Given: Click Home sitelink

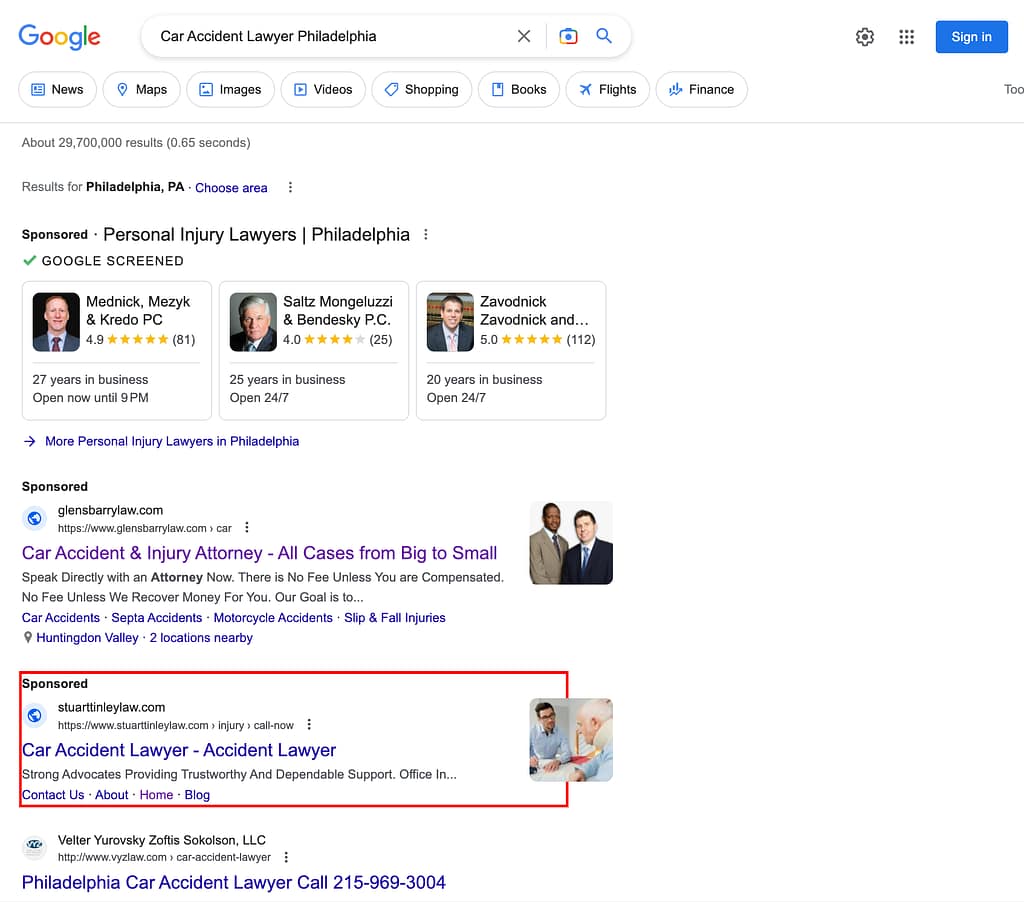Looking at the screenshot, I should click(156, 795).
